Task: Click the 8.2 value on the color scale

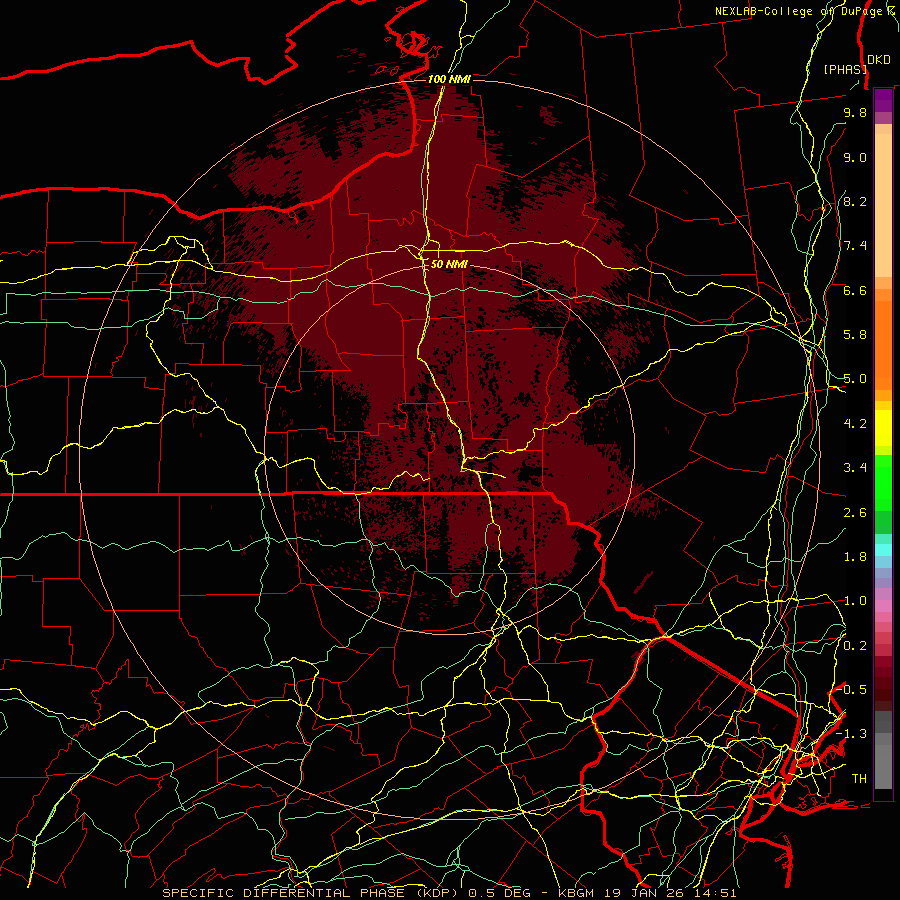Action: click(x=855, y=201)
